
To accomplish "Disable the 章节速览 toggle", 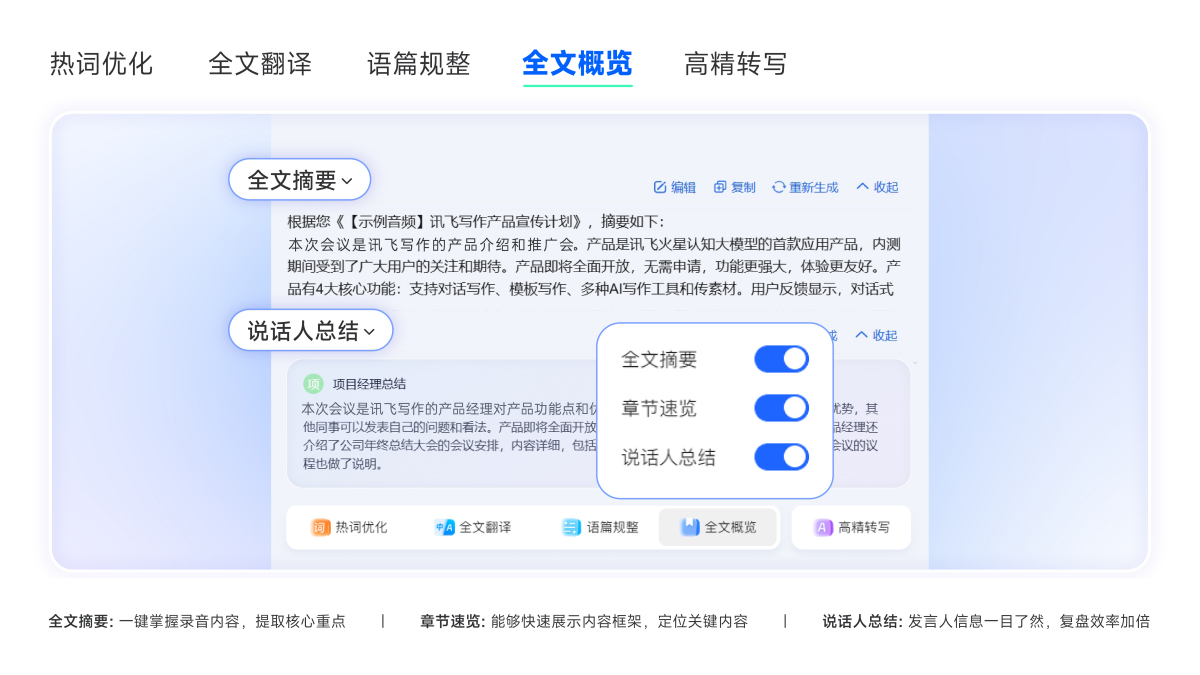I will tap(781, 408).
